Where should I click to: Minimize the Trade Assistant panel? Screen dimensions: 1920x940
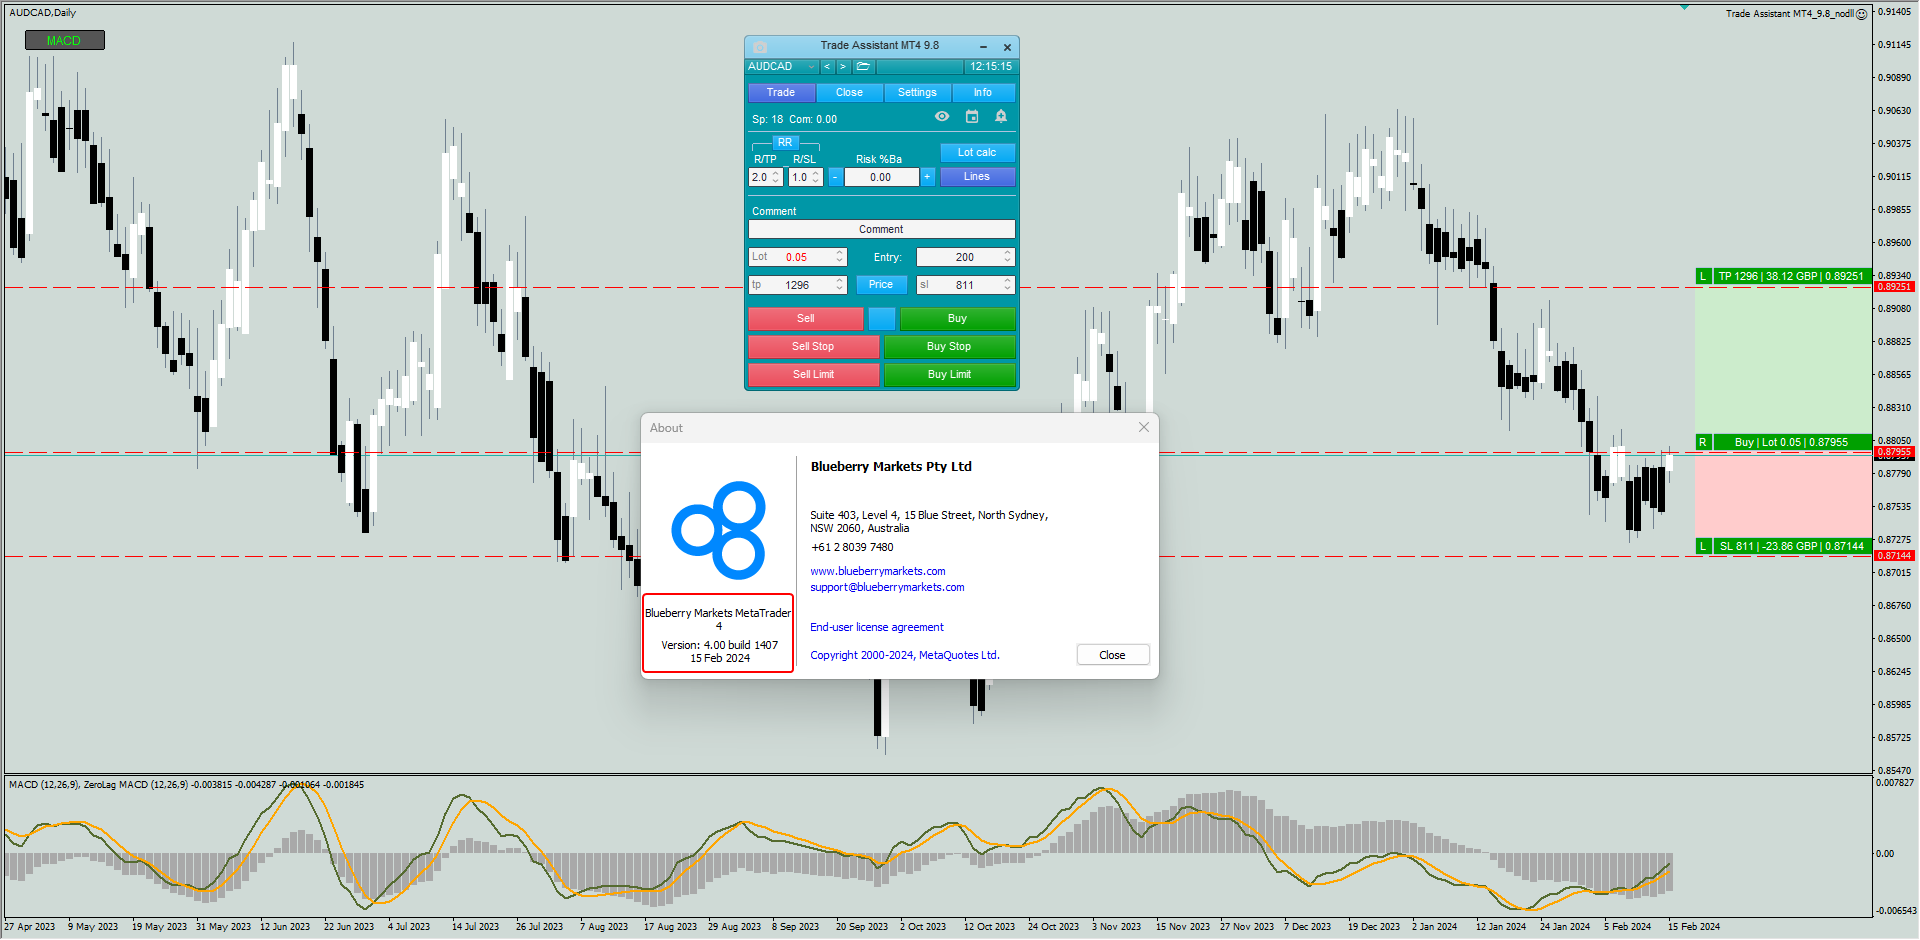983,47
